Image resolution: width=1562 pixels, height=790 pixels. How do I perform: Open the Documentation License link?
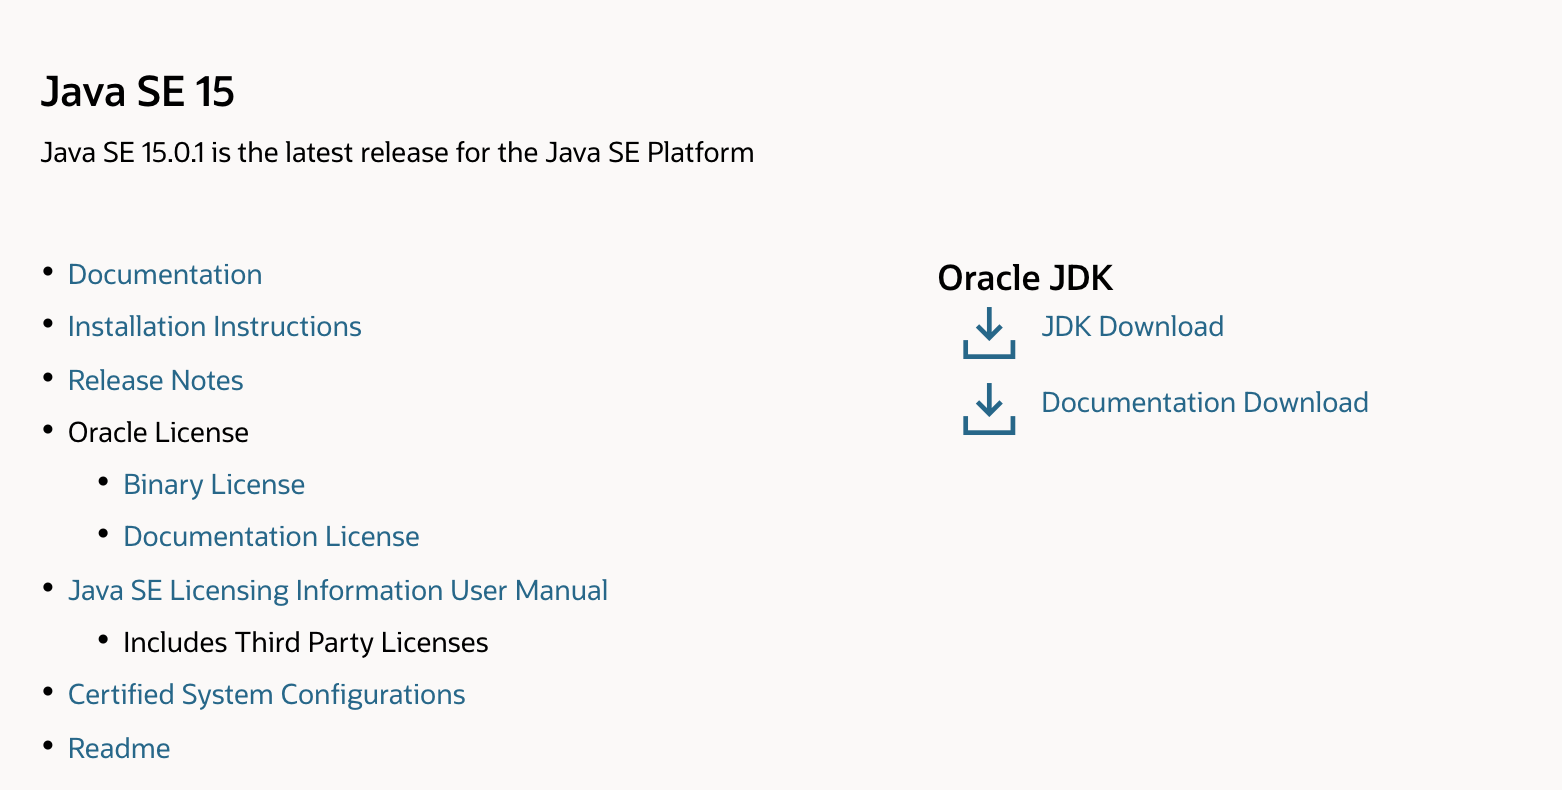tap(271, 537)
